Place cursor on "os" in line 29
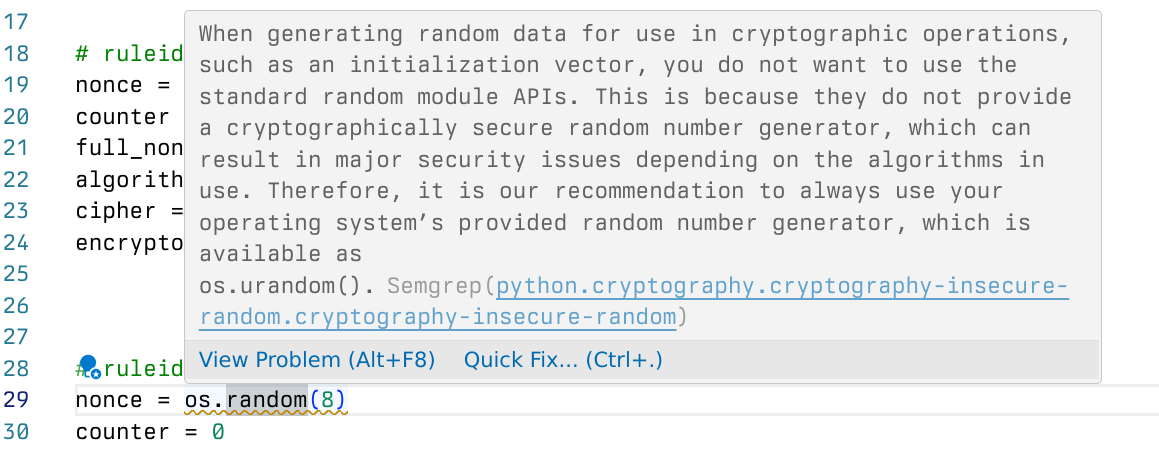The width and height of the screenshot is (1159, 452). 197,400
